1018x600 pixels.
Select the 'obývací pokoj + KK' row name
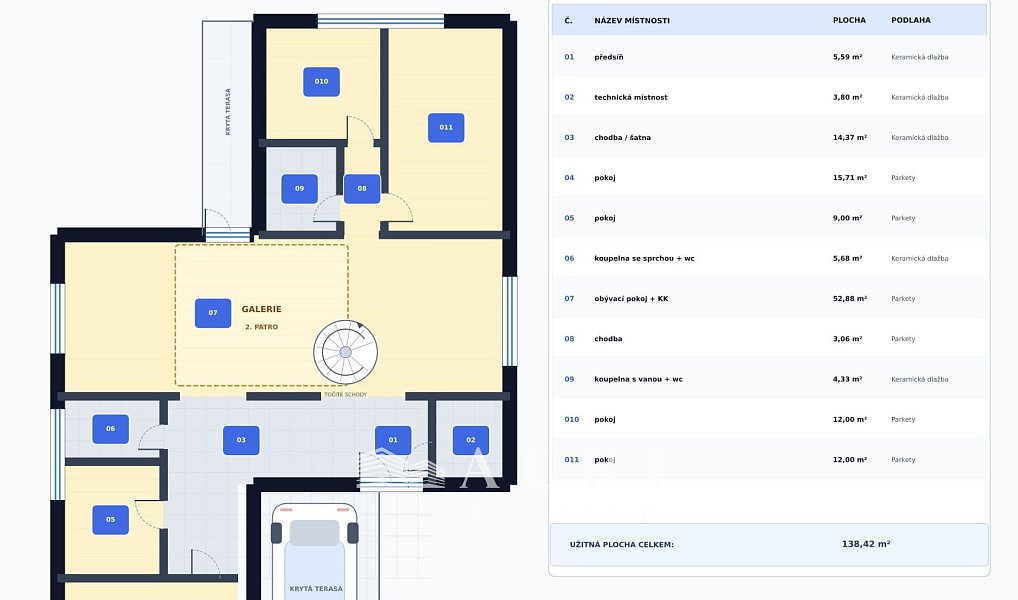coord(631,299)
